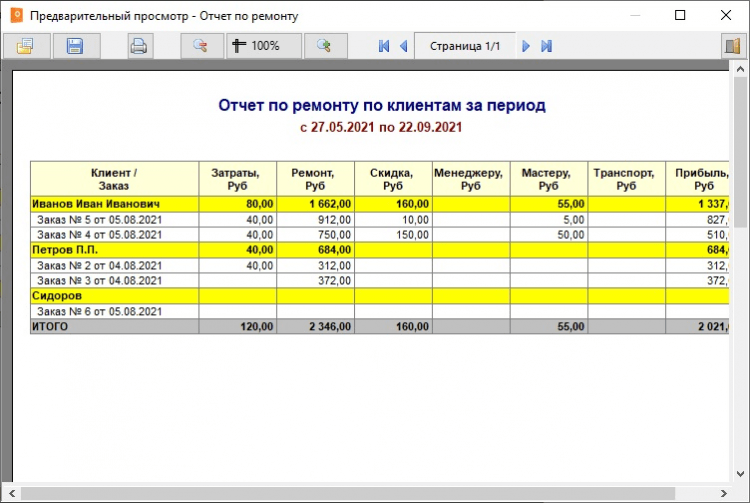Maximize the preview window

pos(680,15)
